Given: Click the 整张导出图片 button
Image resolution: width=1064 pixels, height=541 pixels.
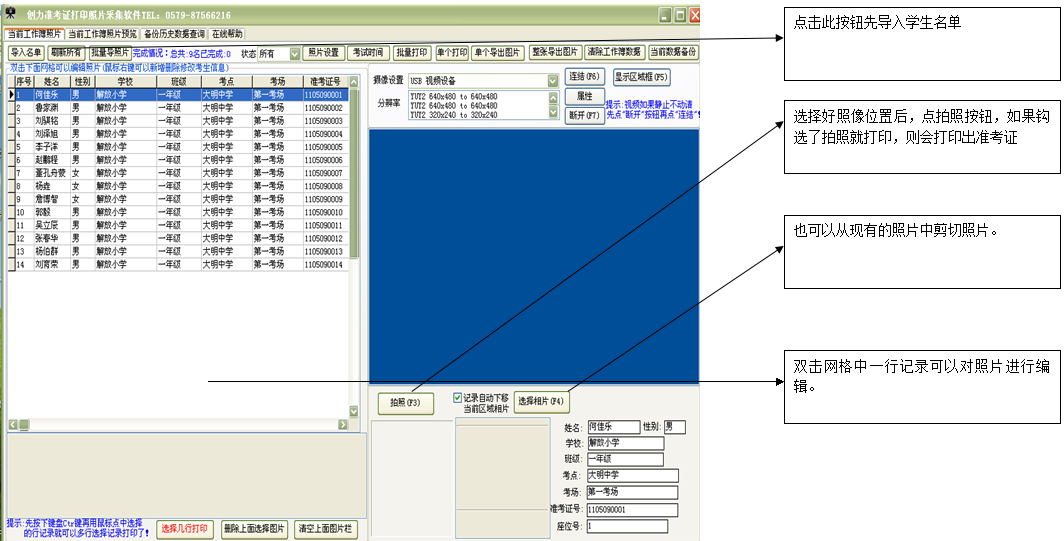Looking at the screenshot, I should click(x=555, y=52).
